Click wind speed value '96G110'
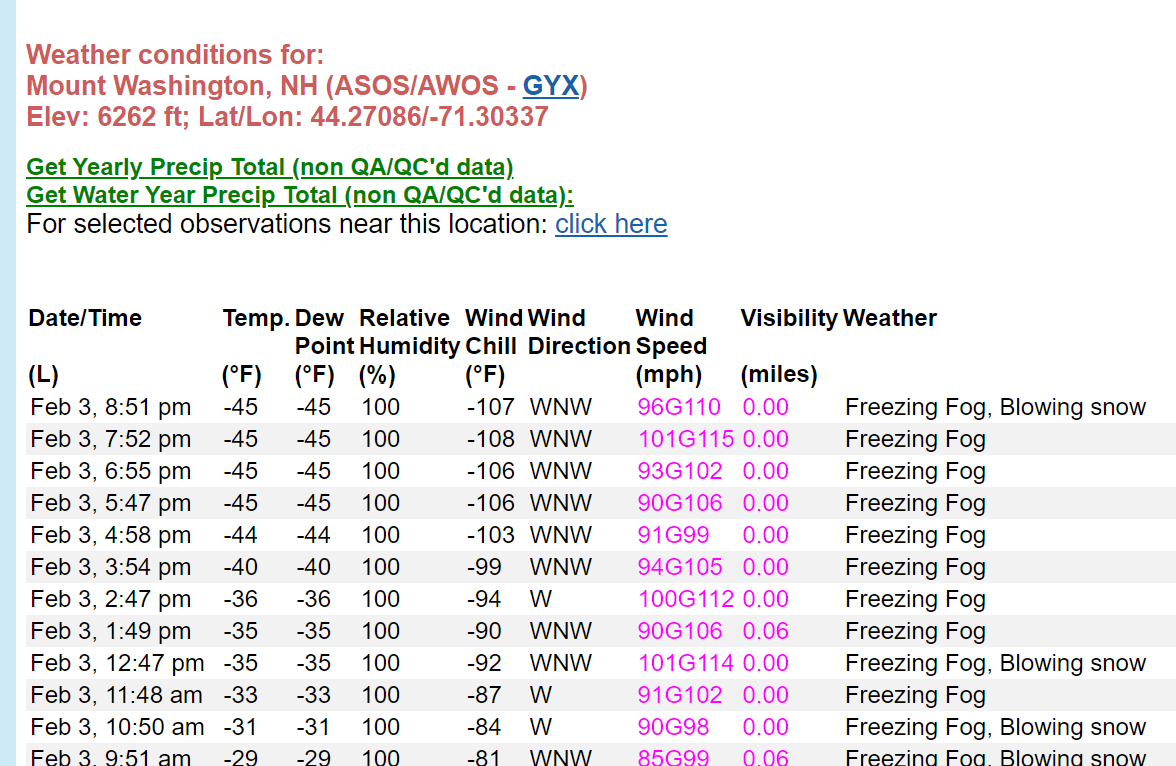The height and width of the screenshot is (766, 1176). pos(679,407)
